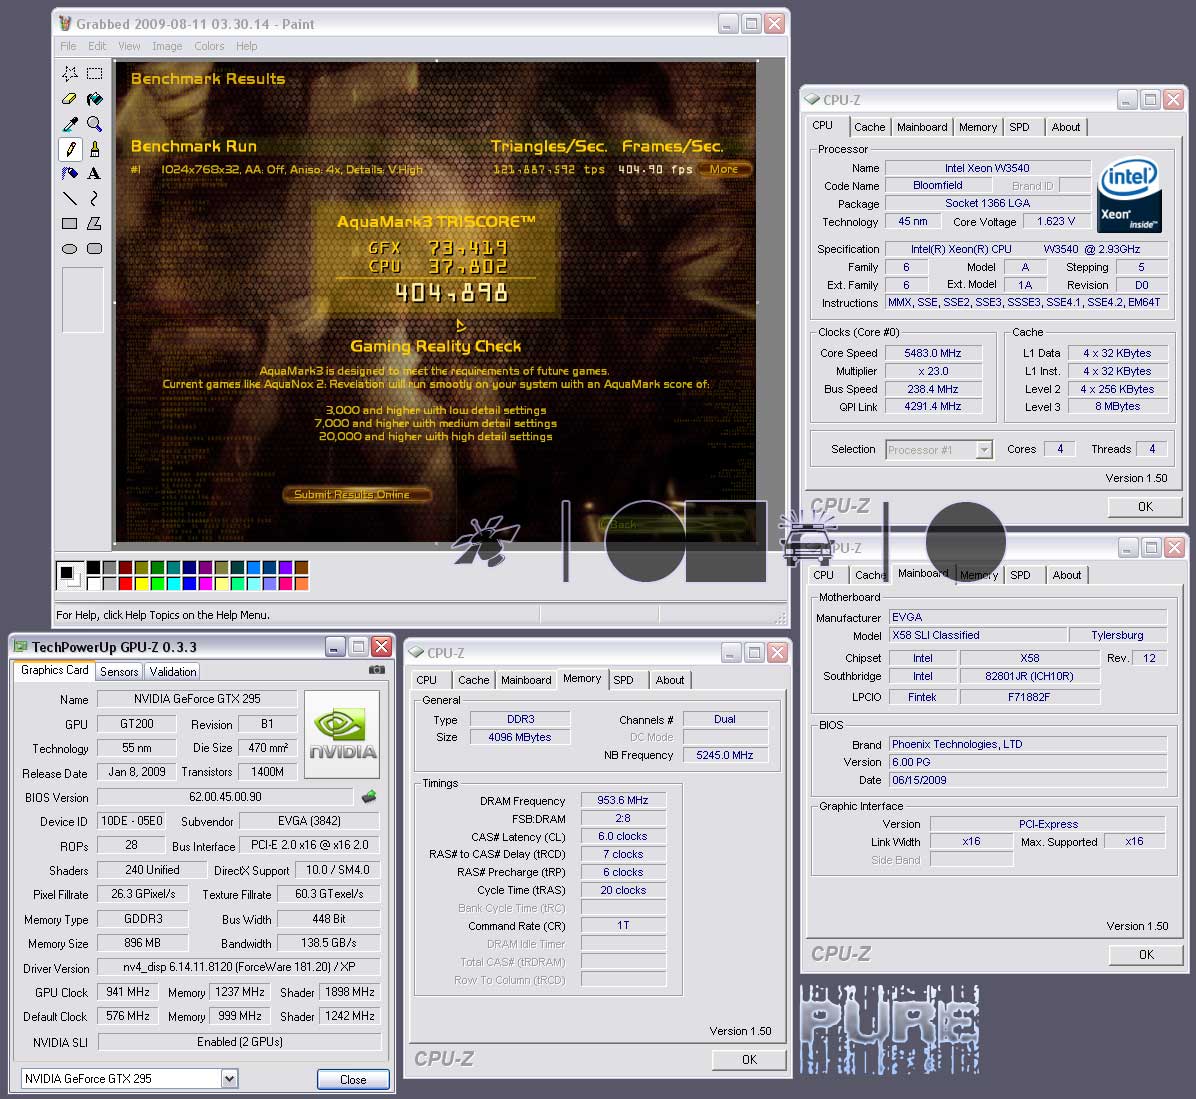The width and height of the screenshot is (1196, 1099).
Task: Choose the Fill With Color bucket tool
Action: click(x=95, y=98)
